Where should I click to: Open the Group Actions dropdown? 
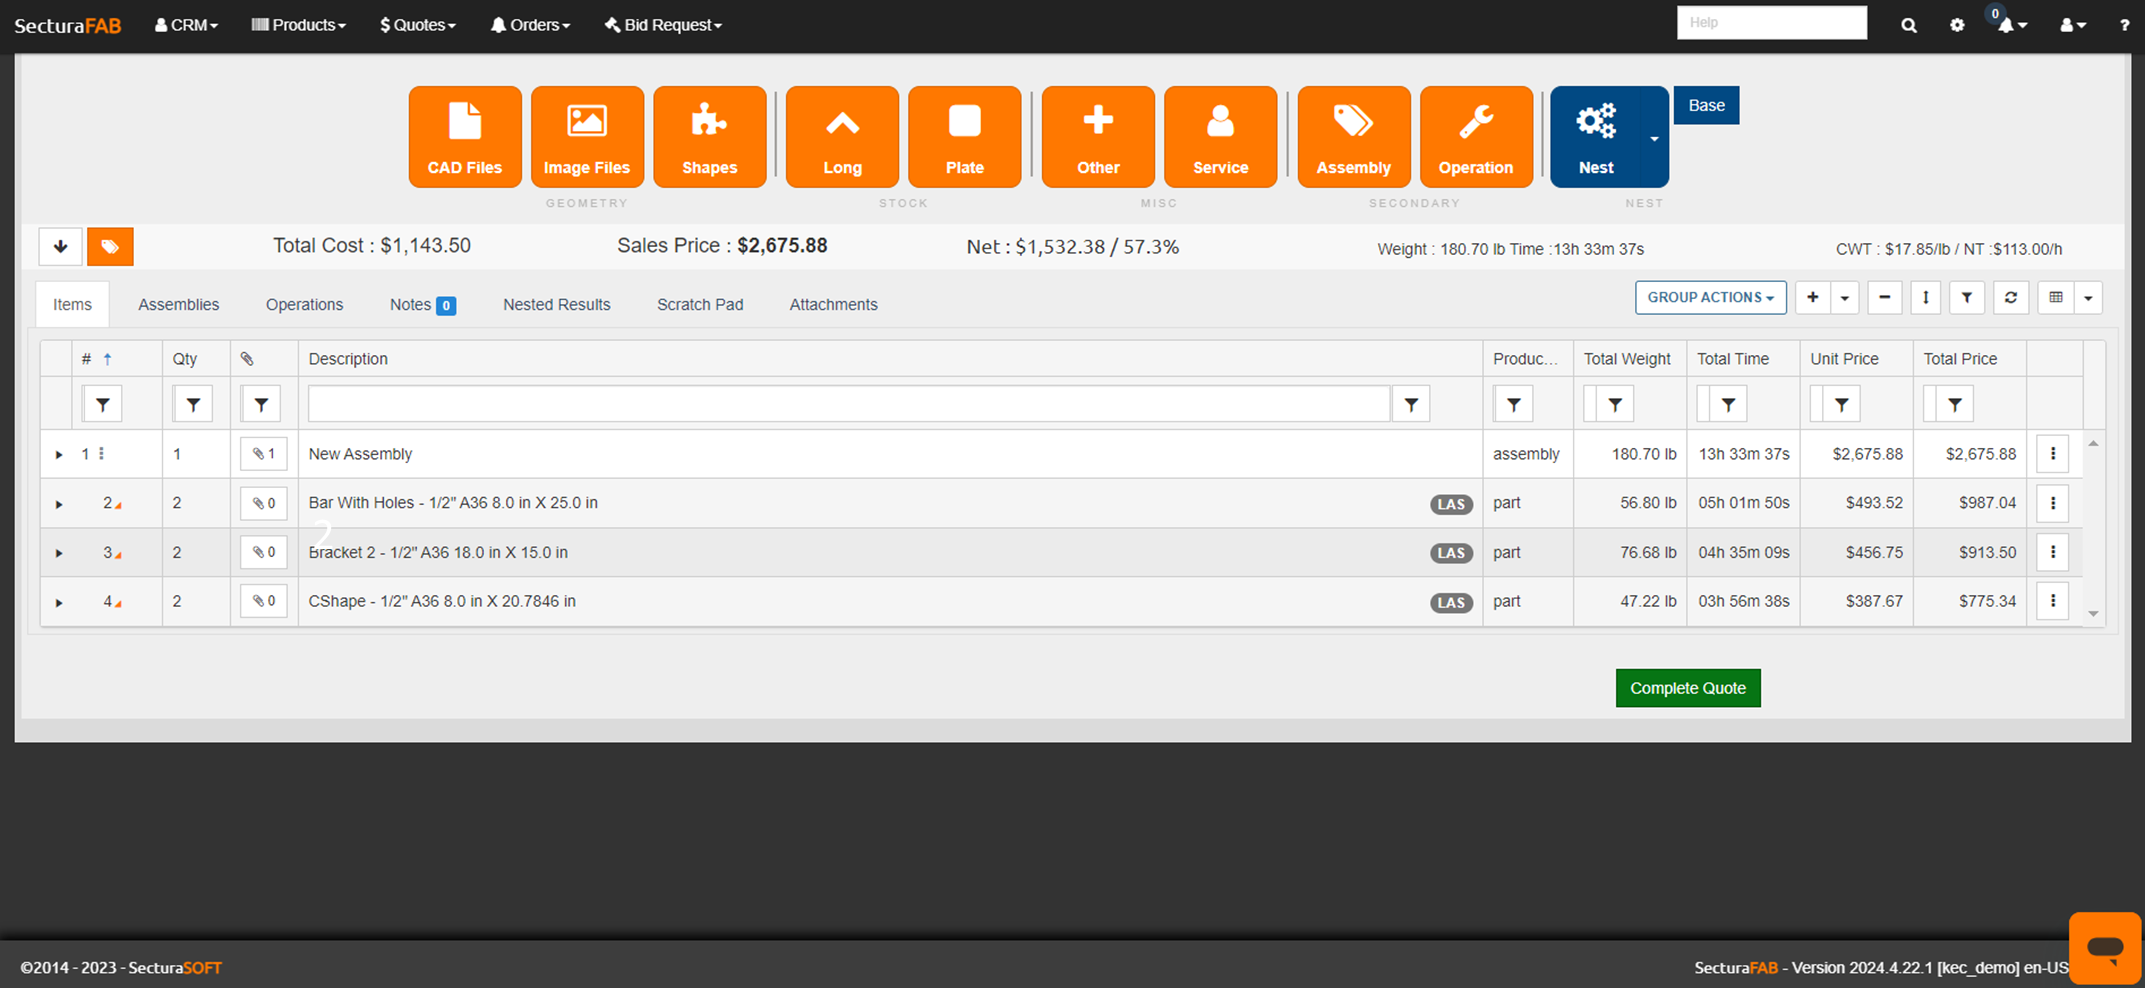pyautogui.click(x=1710, y=298)
